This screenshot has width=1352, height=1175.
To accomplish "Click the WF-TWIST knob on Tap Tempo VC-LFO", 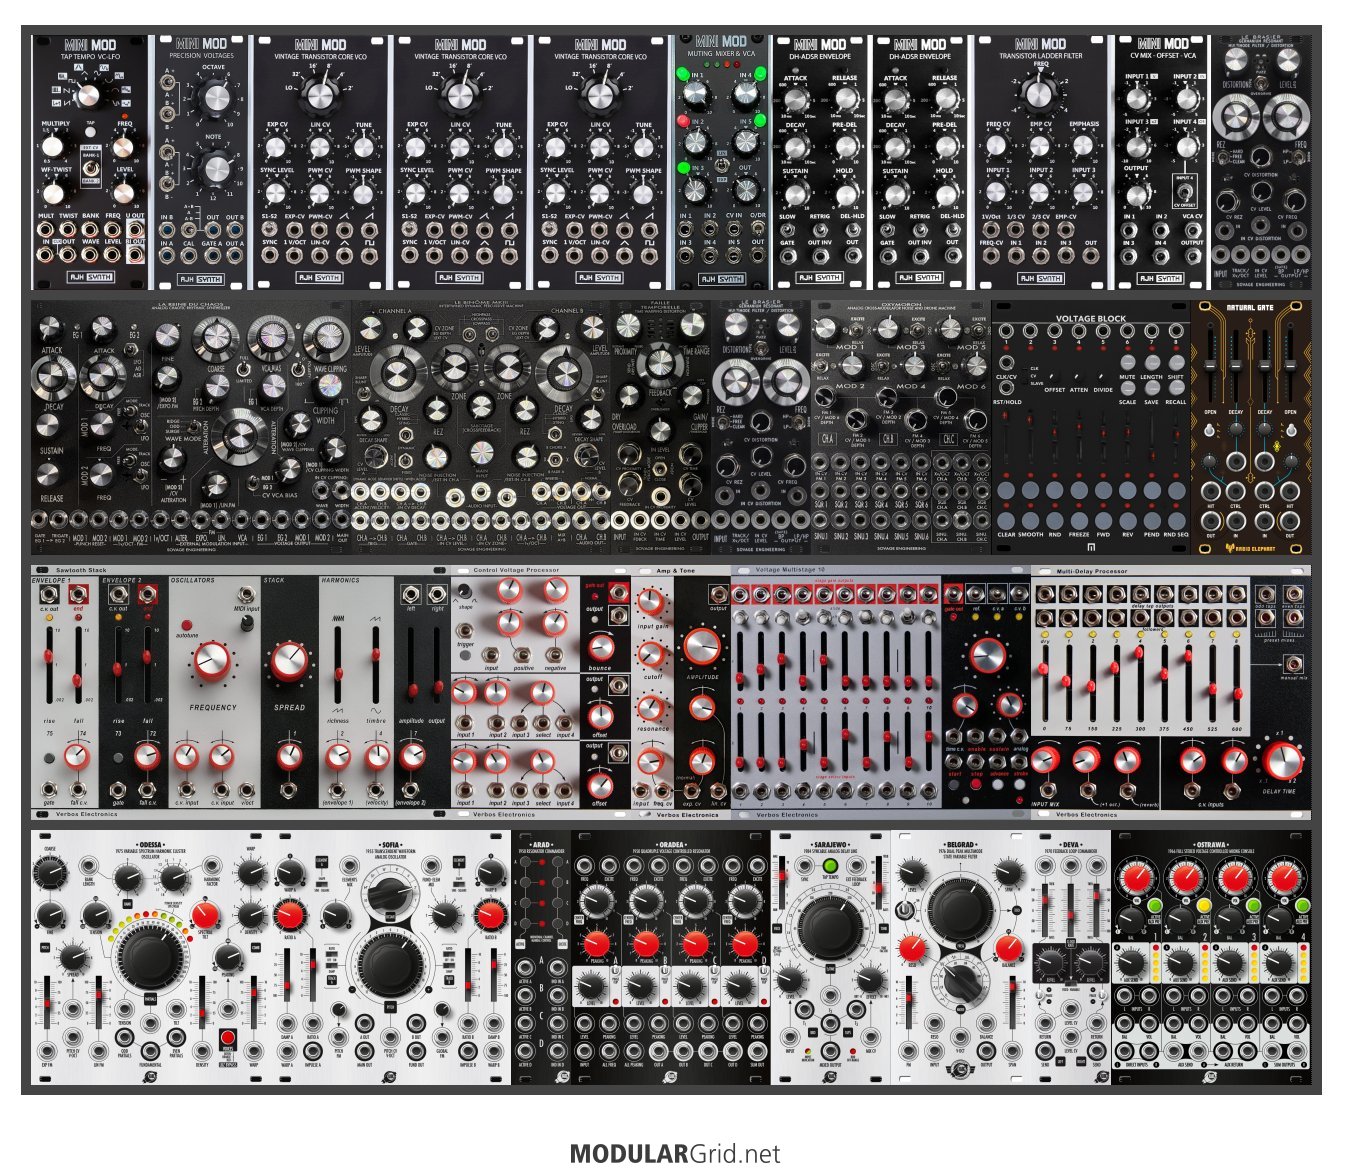I will (52, 191).
